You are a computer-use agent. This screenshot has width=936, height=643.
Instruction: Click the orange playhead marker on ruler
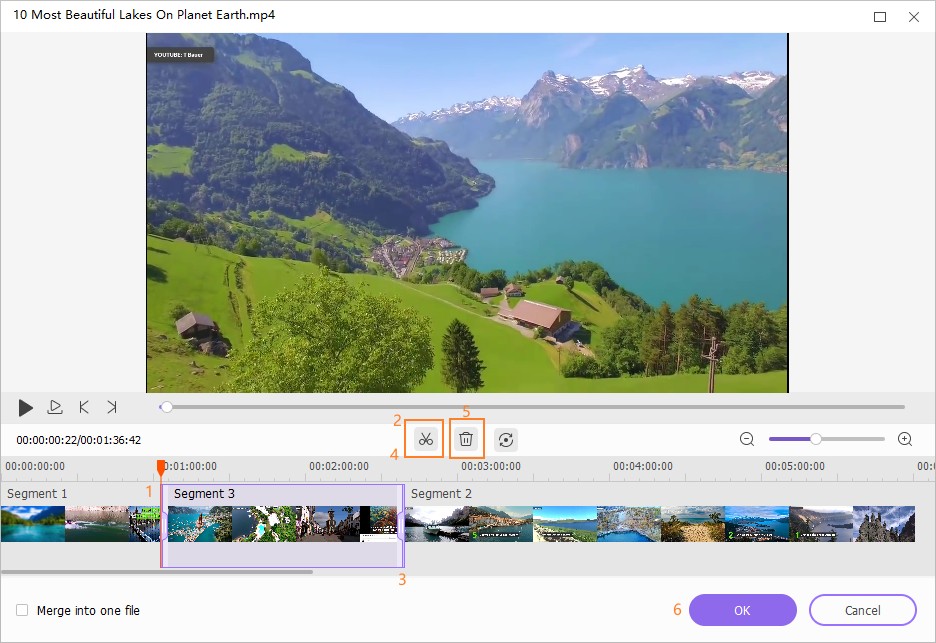tap(161, 467)
